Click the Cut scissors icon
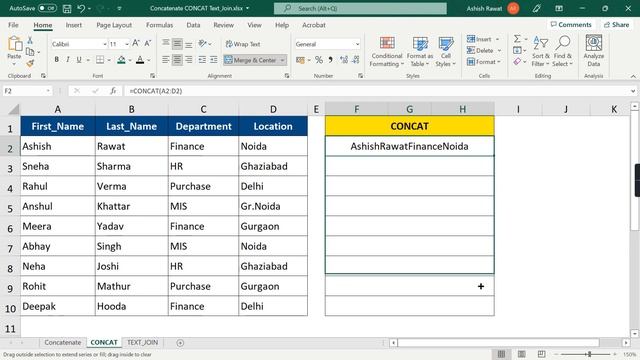The width and height of the screenshot is (640, 360). tap(30, 40)
